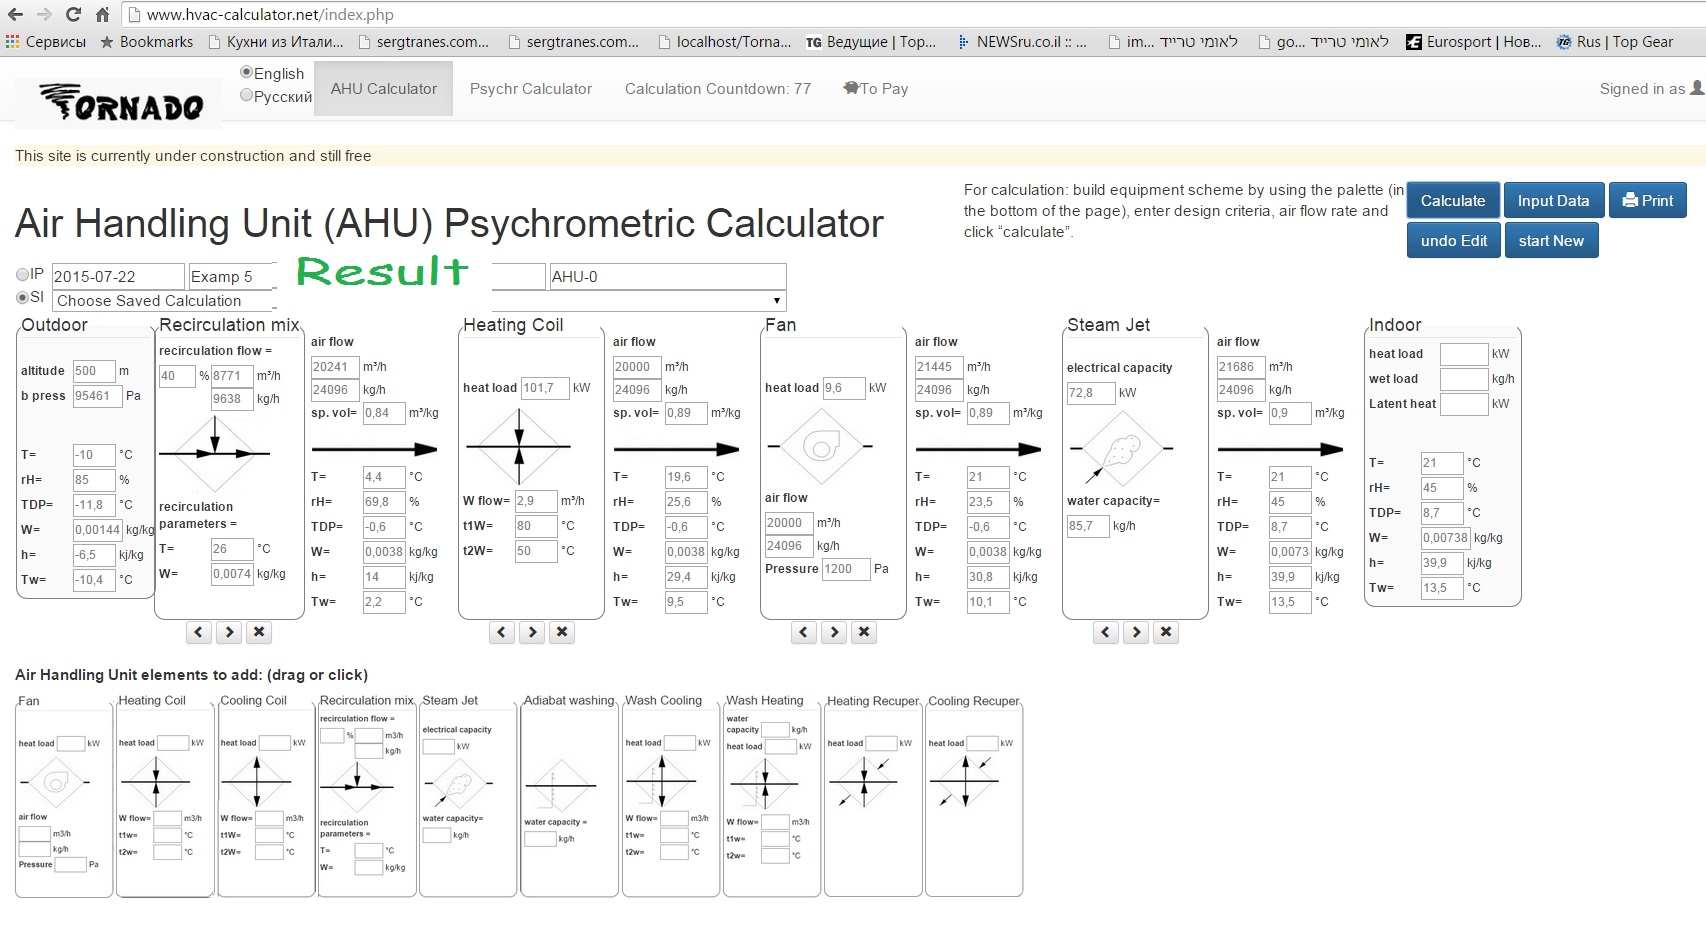Click the browser back arrow

click(x=16, y=14)
